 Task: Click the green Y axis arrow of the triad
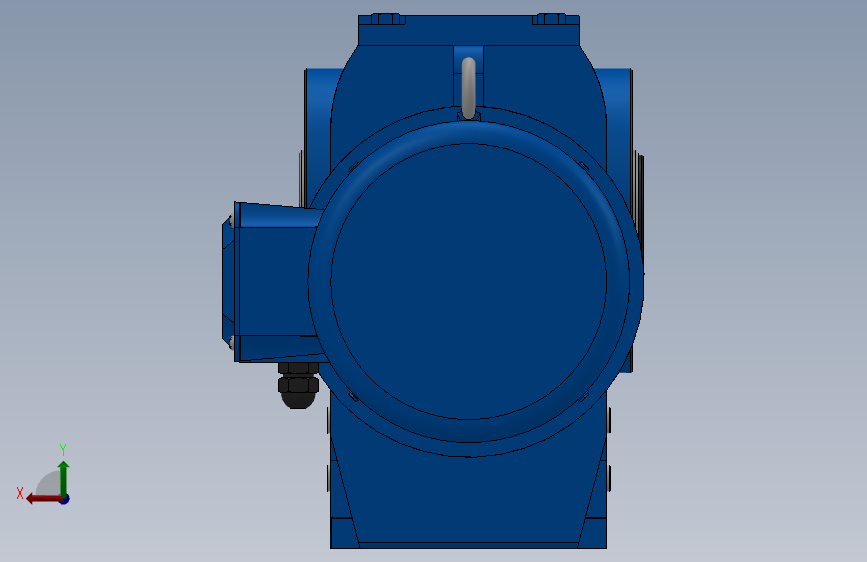pyautogui.click(x=64, y=478)
